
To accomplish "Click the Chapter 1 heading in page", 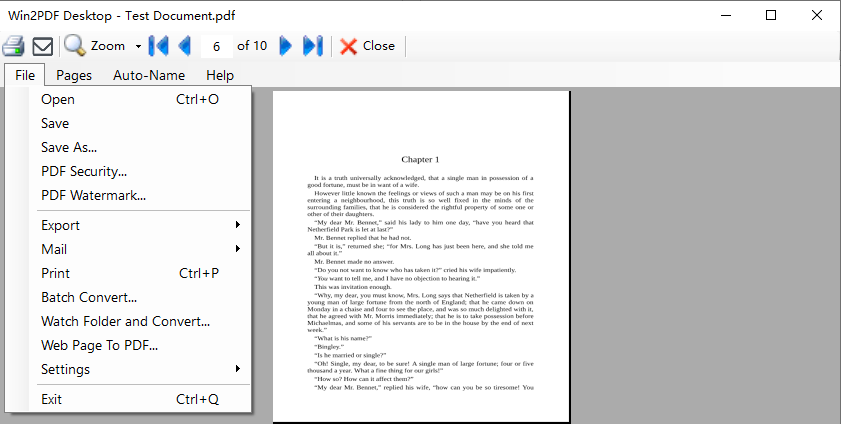I will click(x=420, y=159).
